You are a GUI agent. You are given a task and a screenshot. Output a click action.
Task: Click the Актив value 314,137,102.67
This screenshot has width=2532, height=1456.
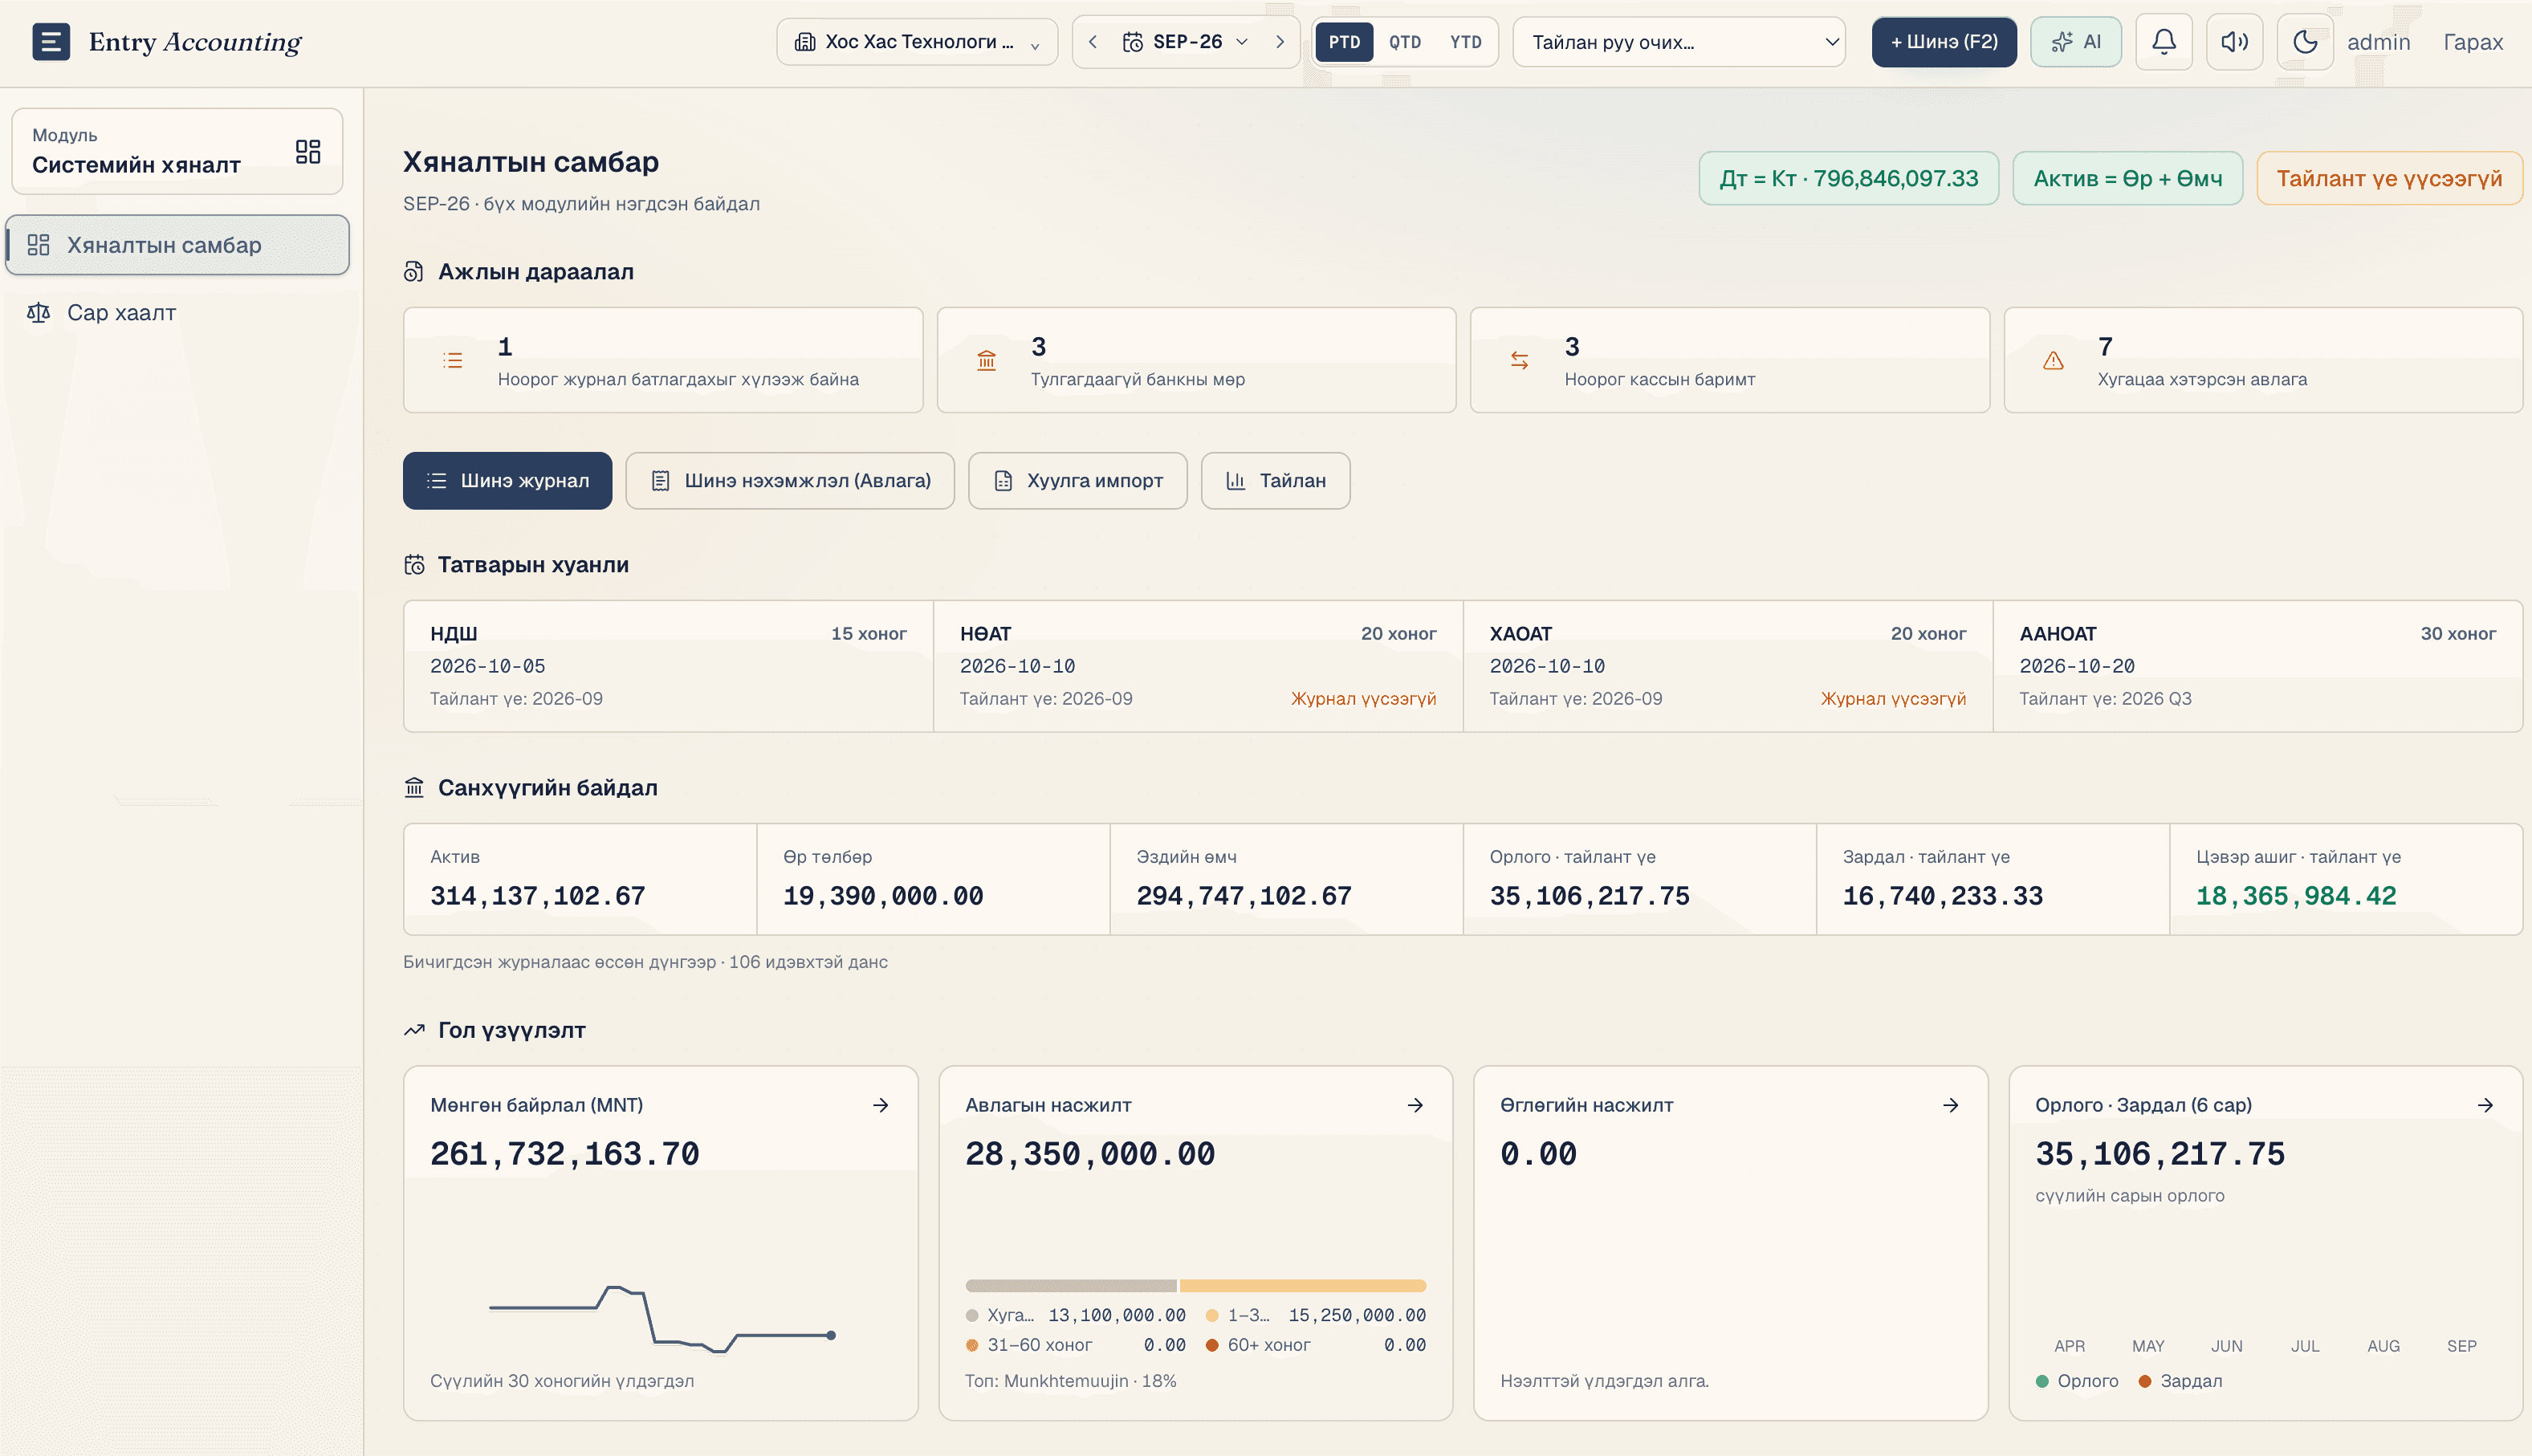(x=538, y=896)
